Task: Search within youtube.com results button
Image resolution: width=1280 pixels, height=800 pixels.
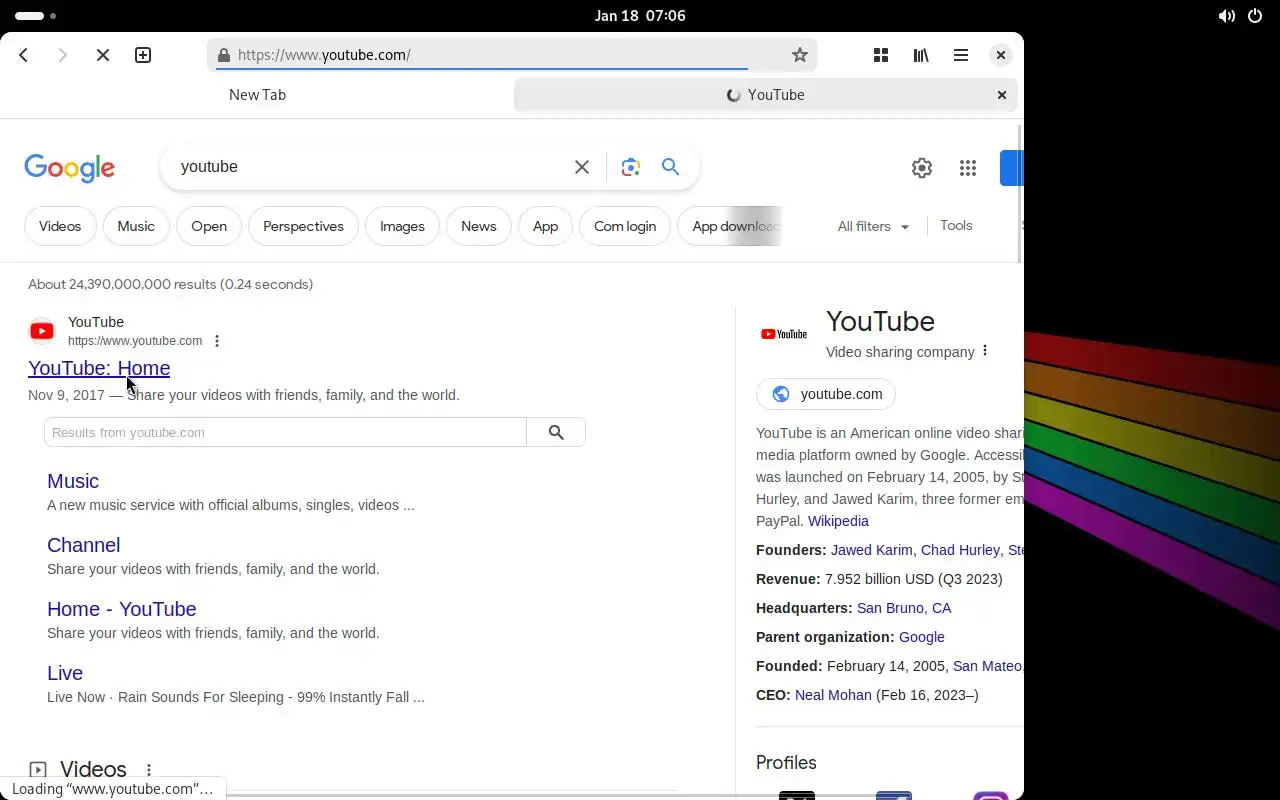Action: (x=556, y=432)
